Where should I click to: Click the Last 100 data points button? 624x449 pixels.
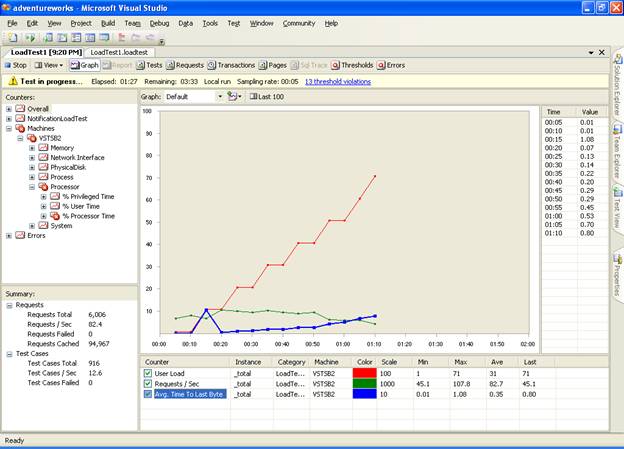tap(267, 96)
